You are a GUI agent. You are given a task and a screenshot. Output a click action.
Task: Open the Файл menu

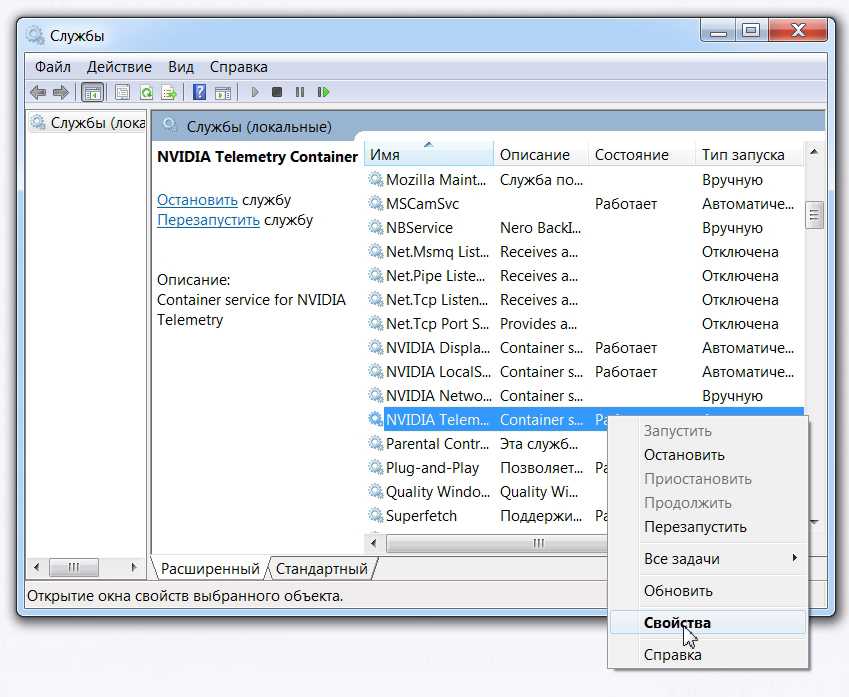click(x=52, y=67)
